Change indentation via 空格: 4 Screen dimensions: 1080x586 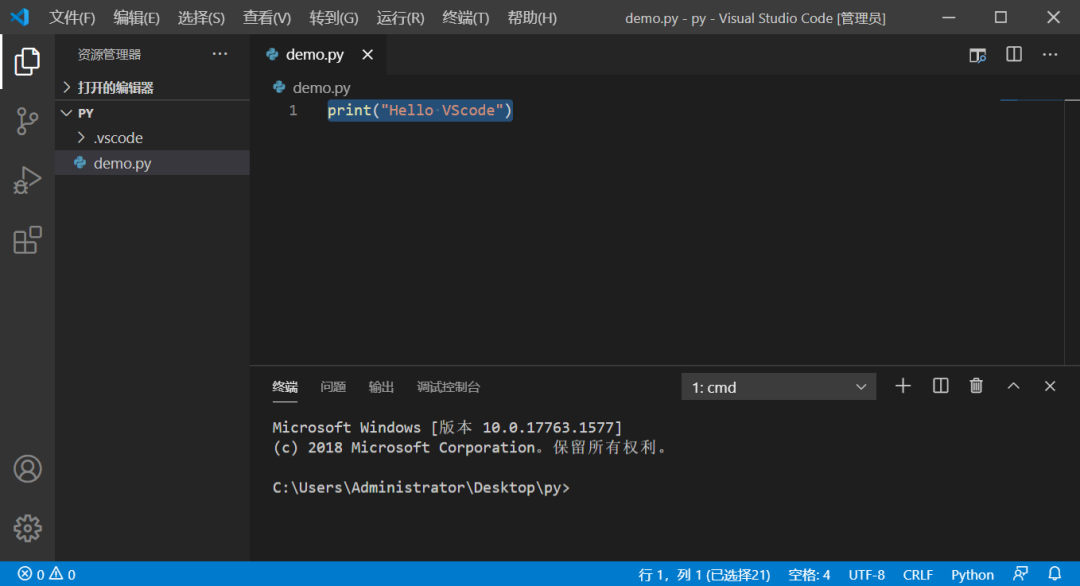(809, 574)
